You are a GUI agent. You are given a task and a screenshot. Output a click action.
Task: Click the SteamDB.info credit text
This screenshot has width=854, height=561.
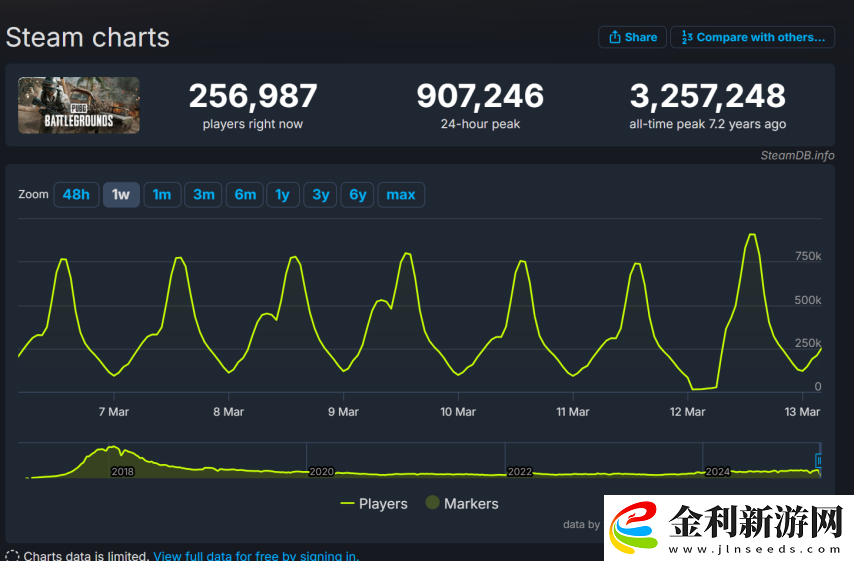point(797,155)
